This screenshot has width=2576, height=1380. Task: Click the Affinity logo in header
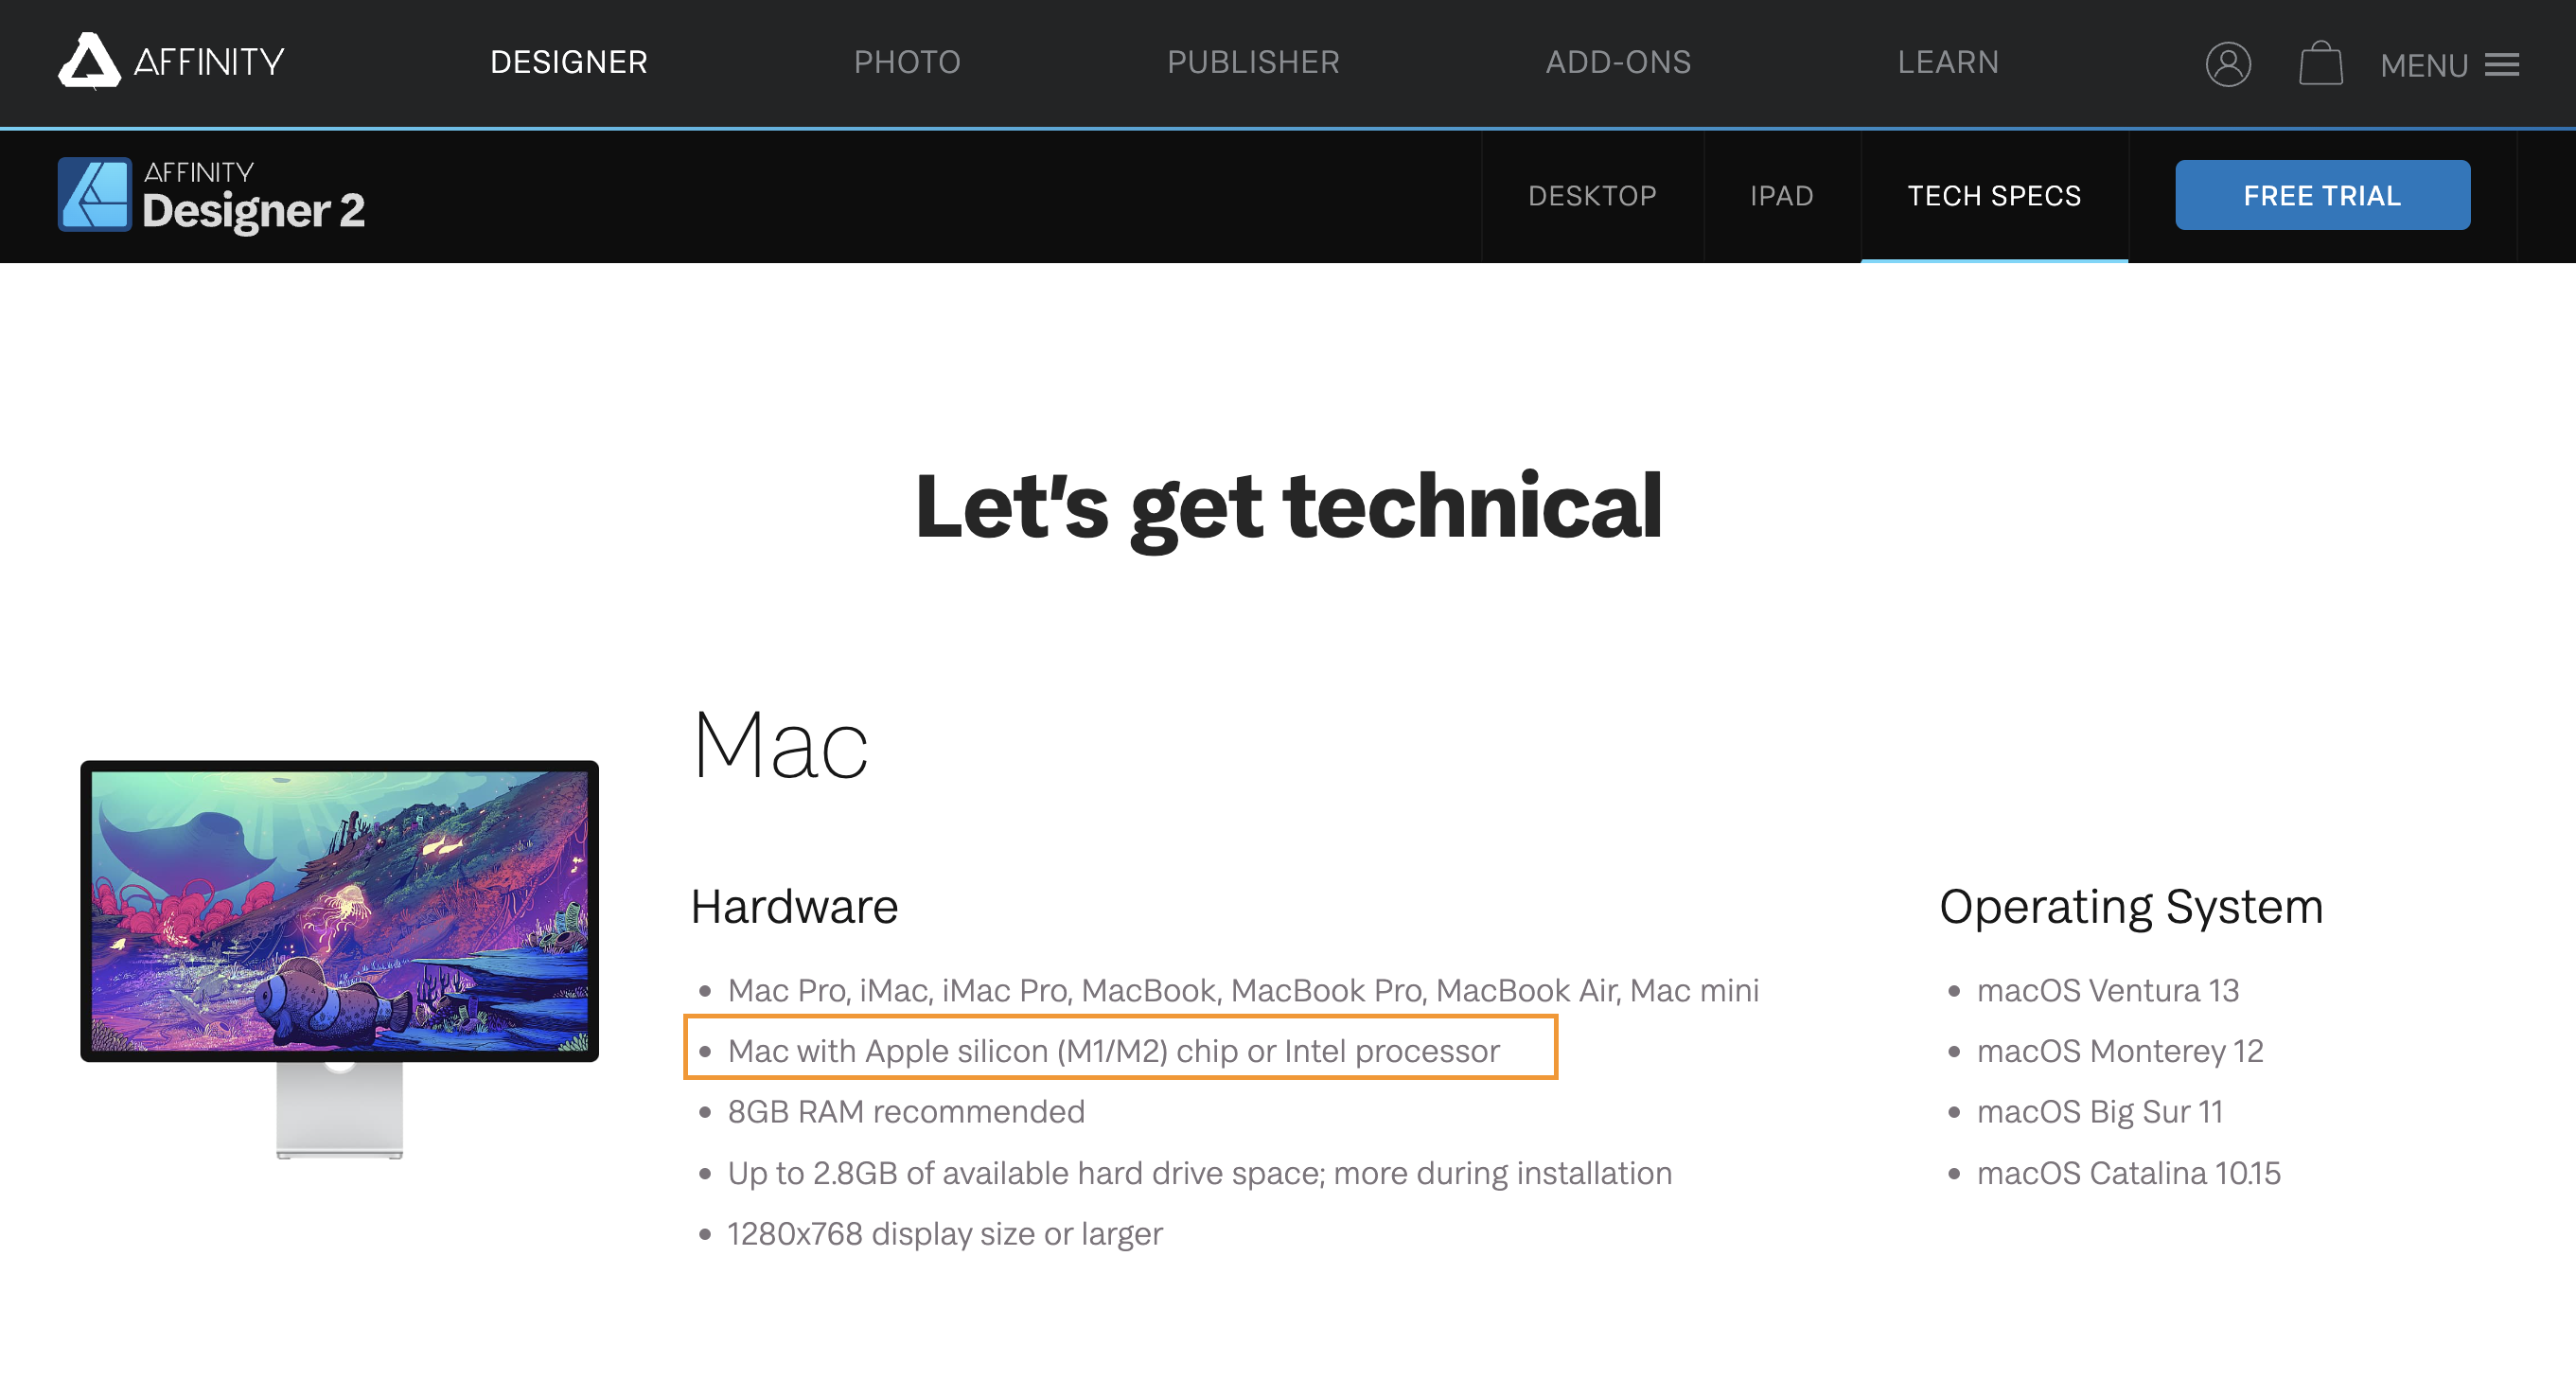click(171, 62)
